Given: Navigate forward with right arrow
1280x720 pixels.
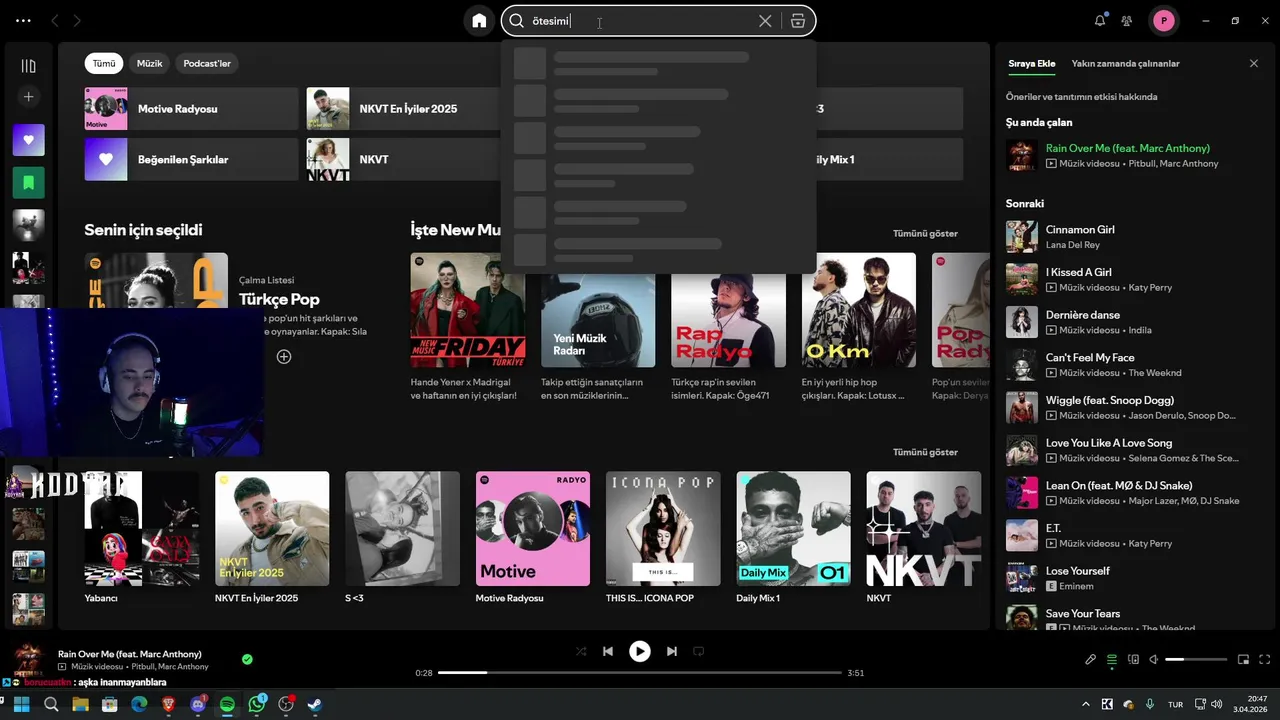Looking at the screenshot, I should [x=77, y=21].
